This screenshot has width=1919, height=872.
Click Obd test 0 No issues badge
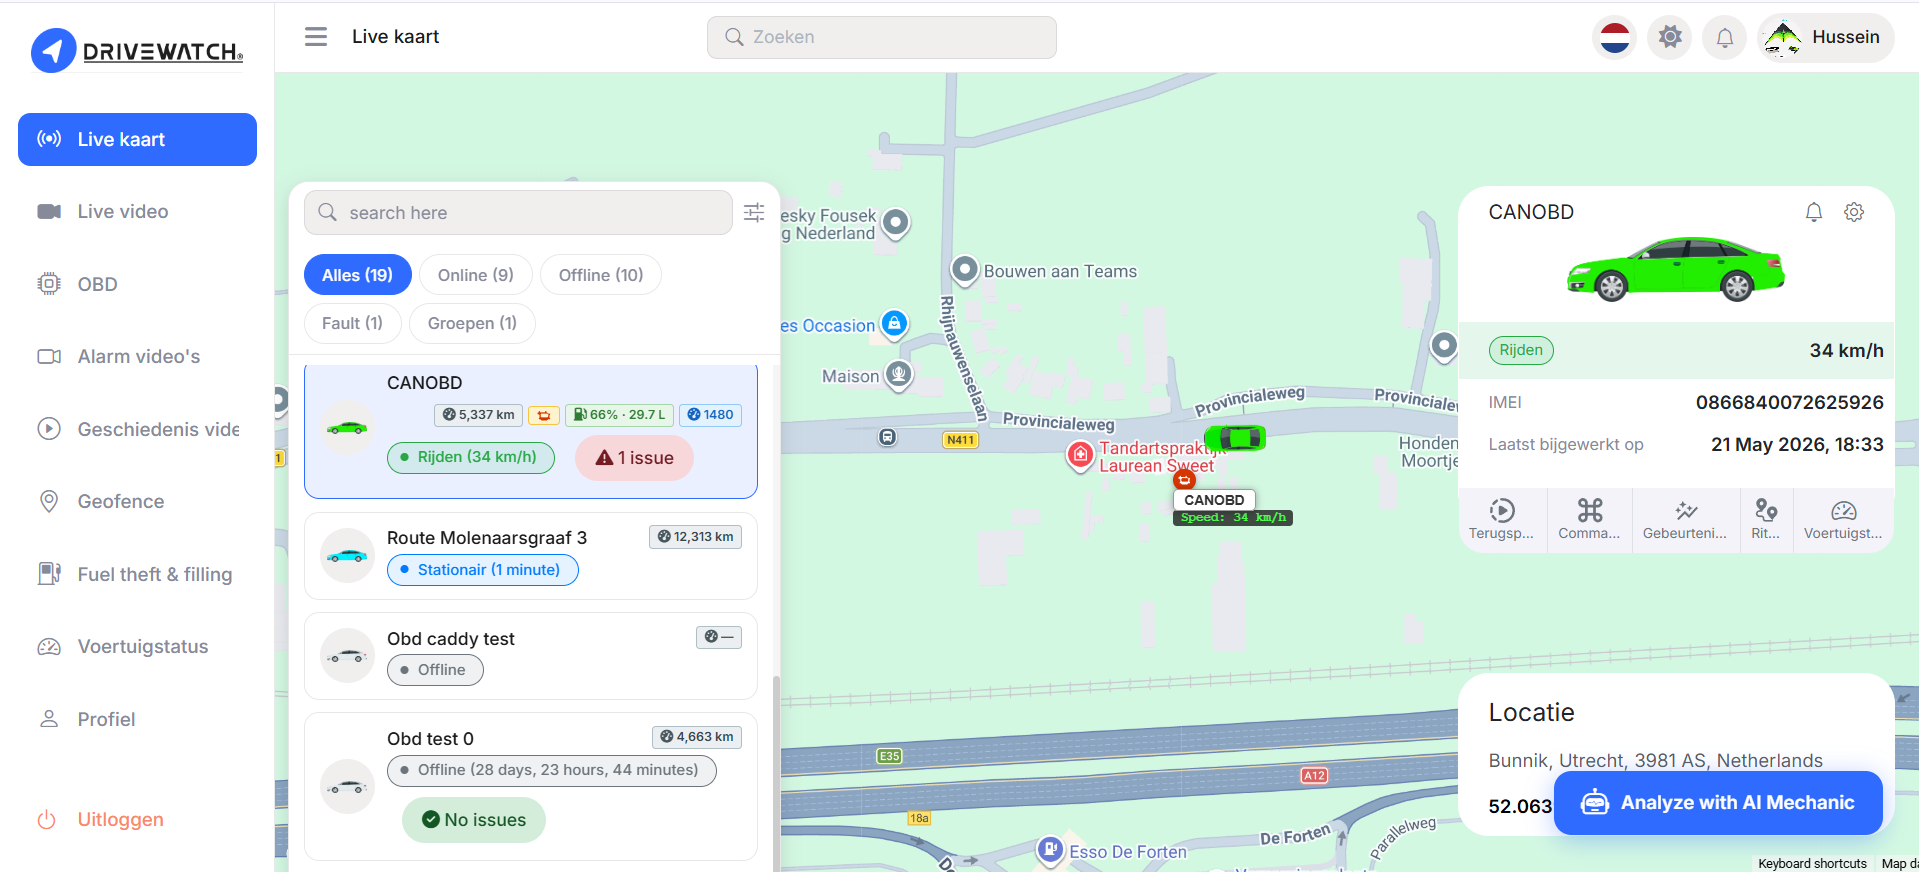(x=474, y=820)
